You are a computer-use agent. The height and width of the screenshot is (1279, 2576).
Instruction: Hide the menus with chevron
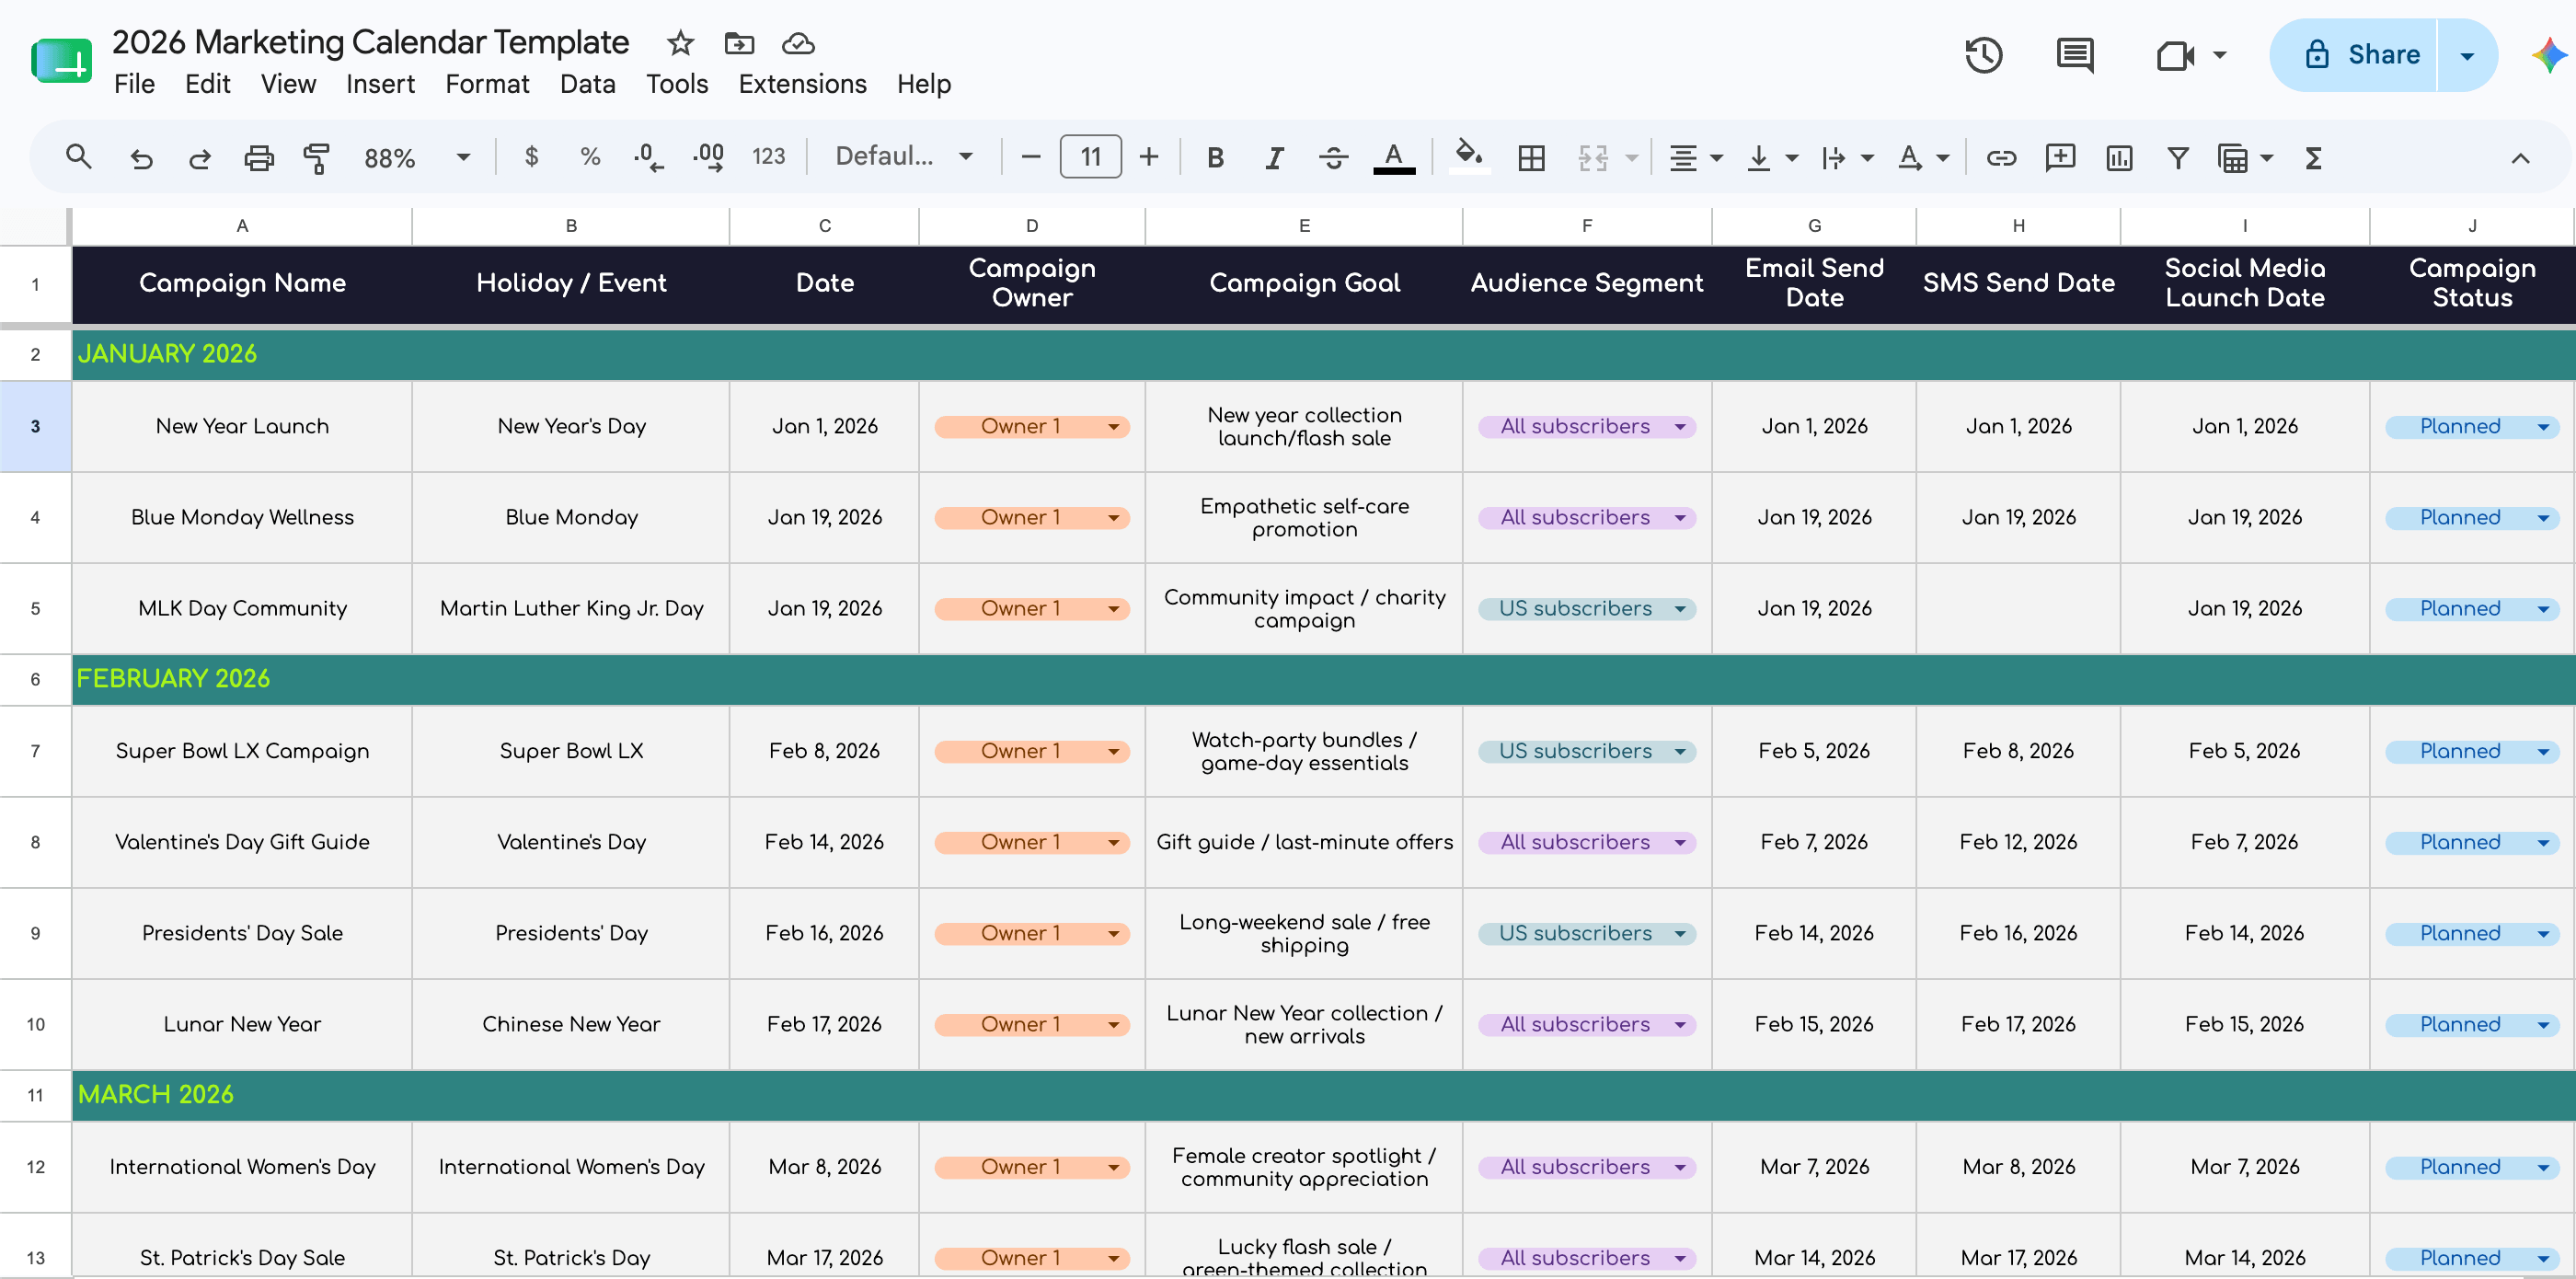pos(2520,157)
